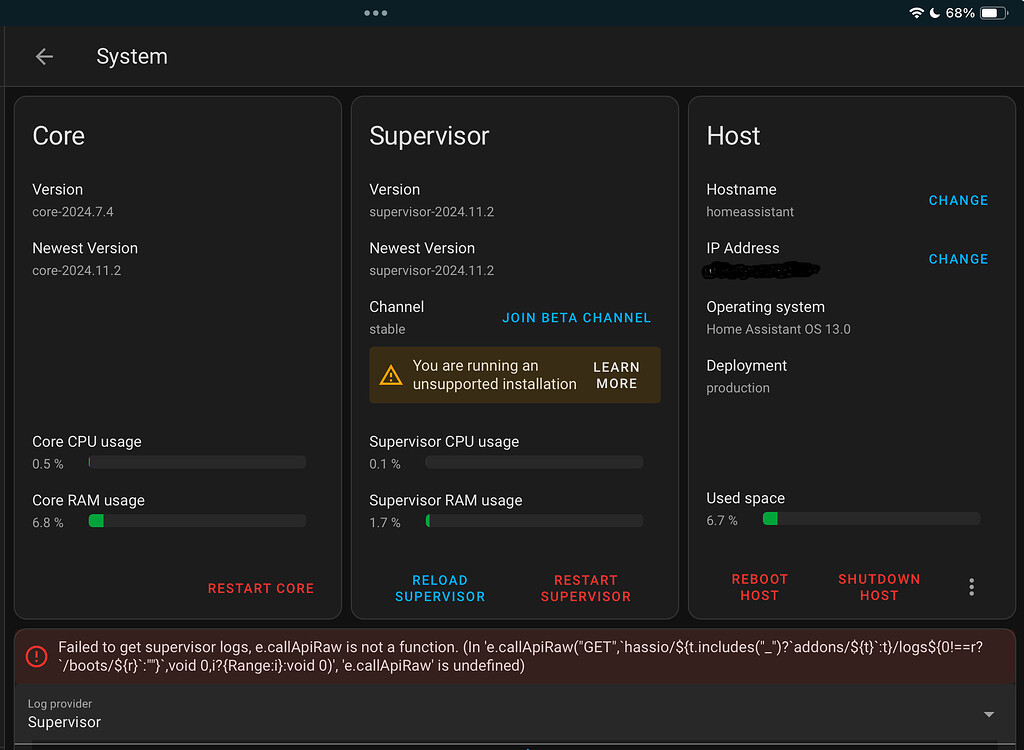Go back using the arrow icon
The image size is (1024, 750).
(44, 57)
